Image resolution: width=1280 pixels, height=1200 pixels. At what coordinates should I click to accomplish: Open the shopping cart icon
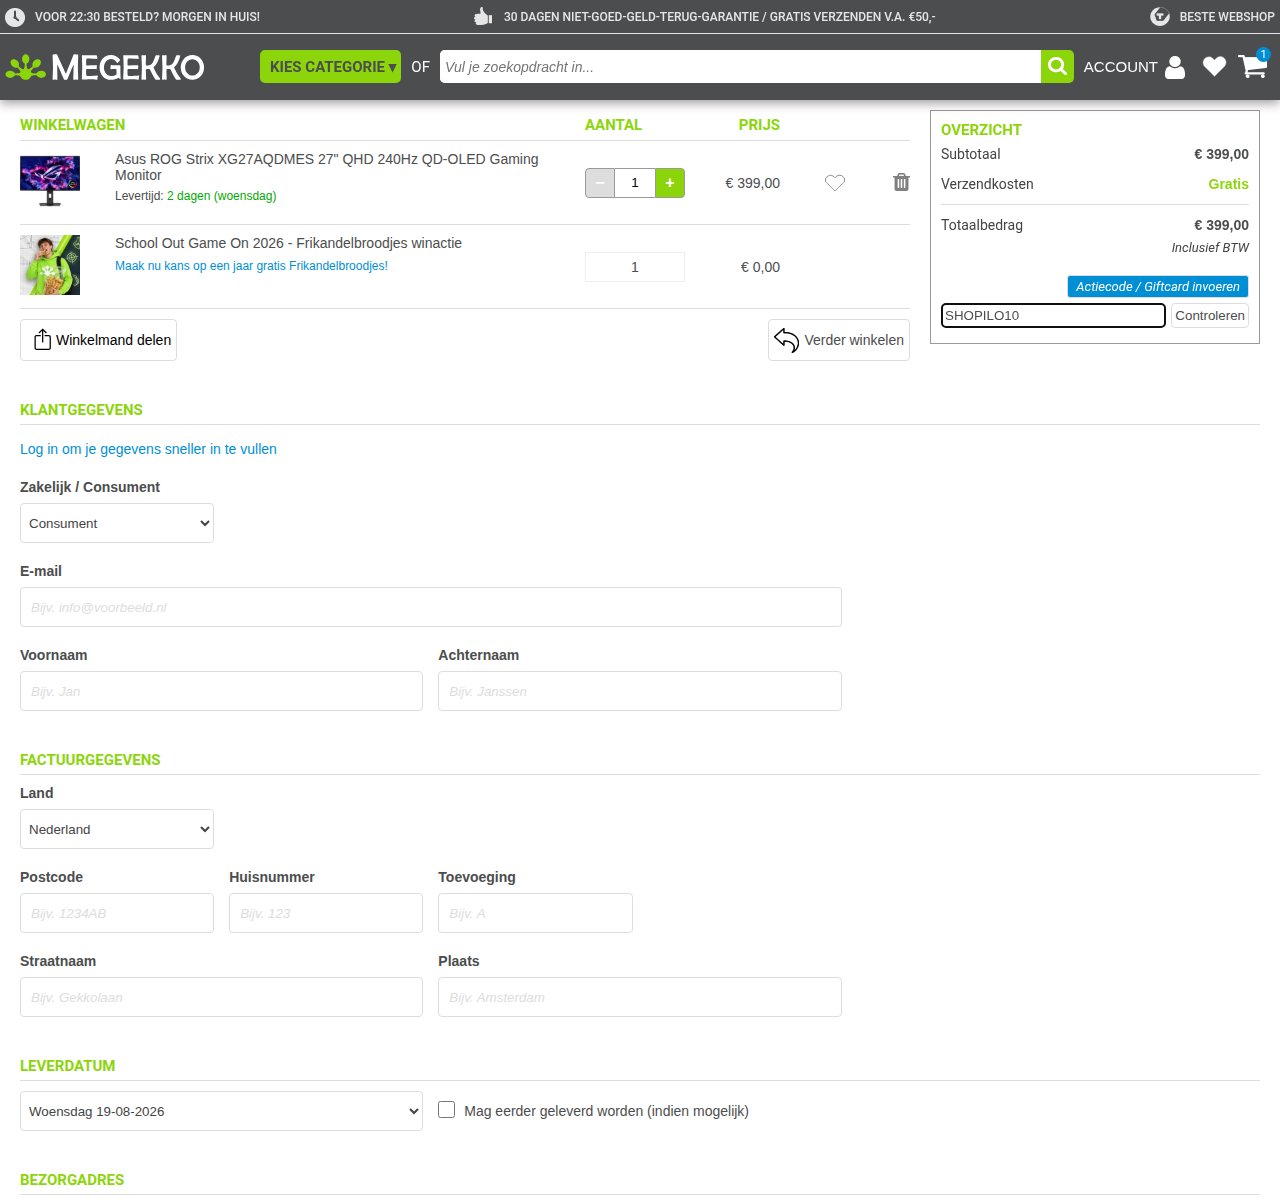click(1253, 66)
